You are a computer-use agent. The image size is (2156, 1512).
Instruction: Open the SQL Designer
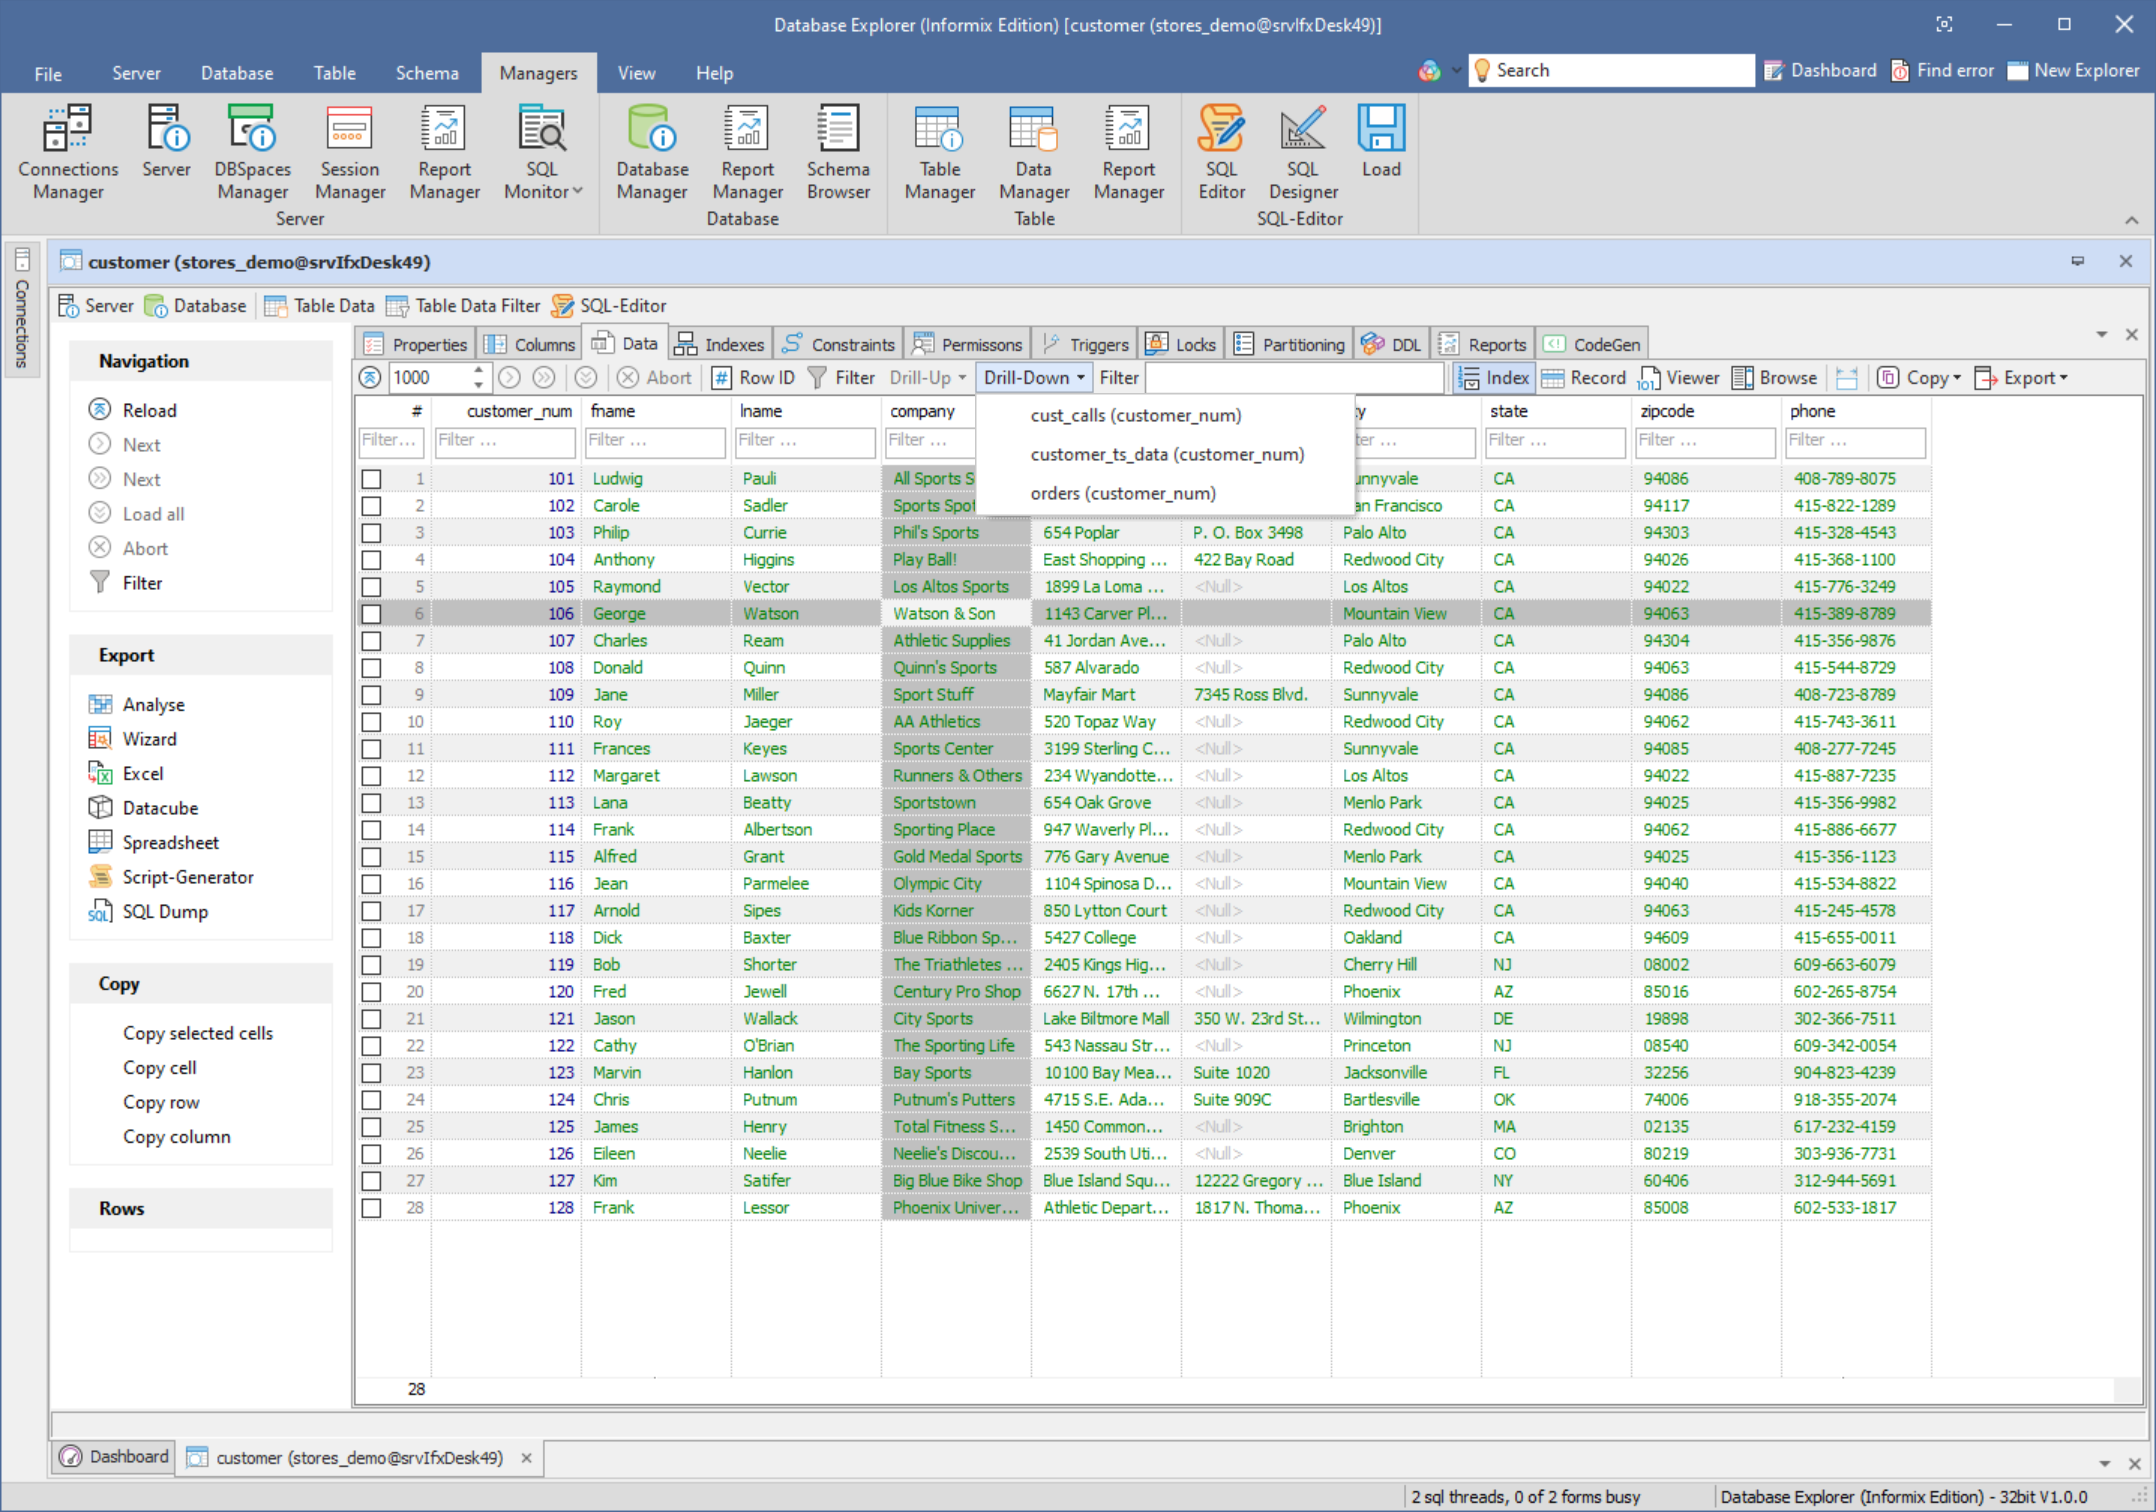pyautogui.click(x=1302, y=152)
